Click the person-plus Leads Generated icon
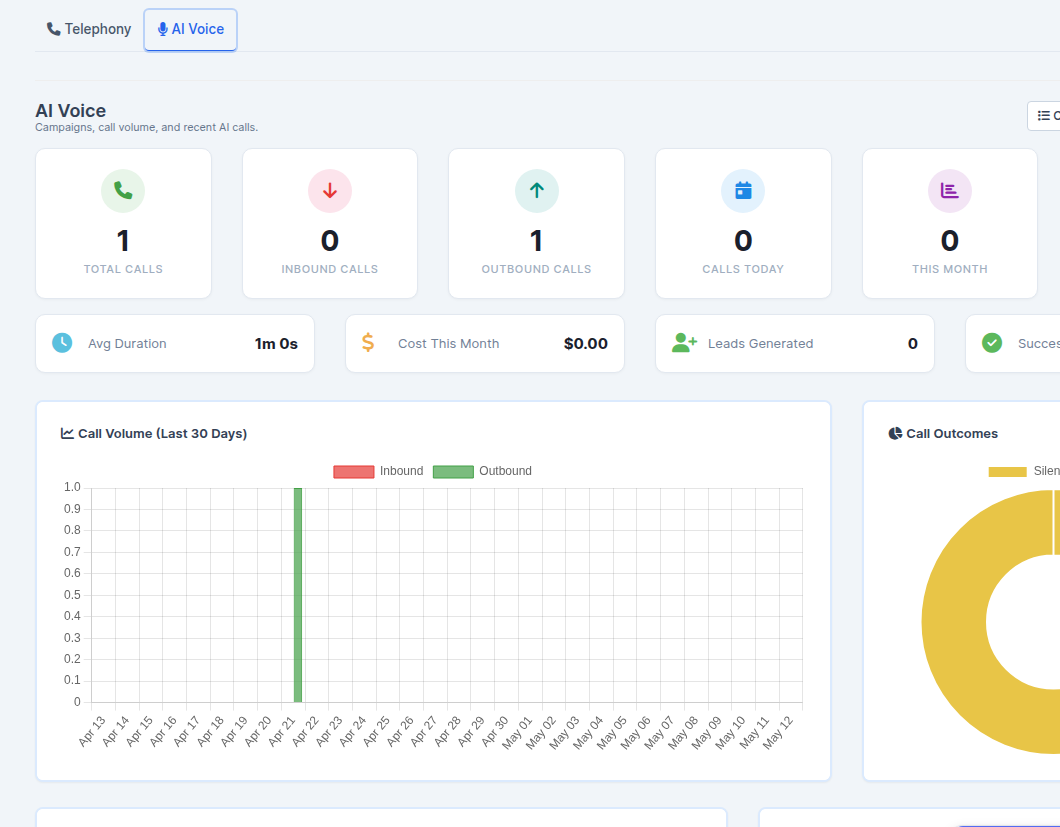1060x827 pixels. (684, 342)
